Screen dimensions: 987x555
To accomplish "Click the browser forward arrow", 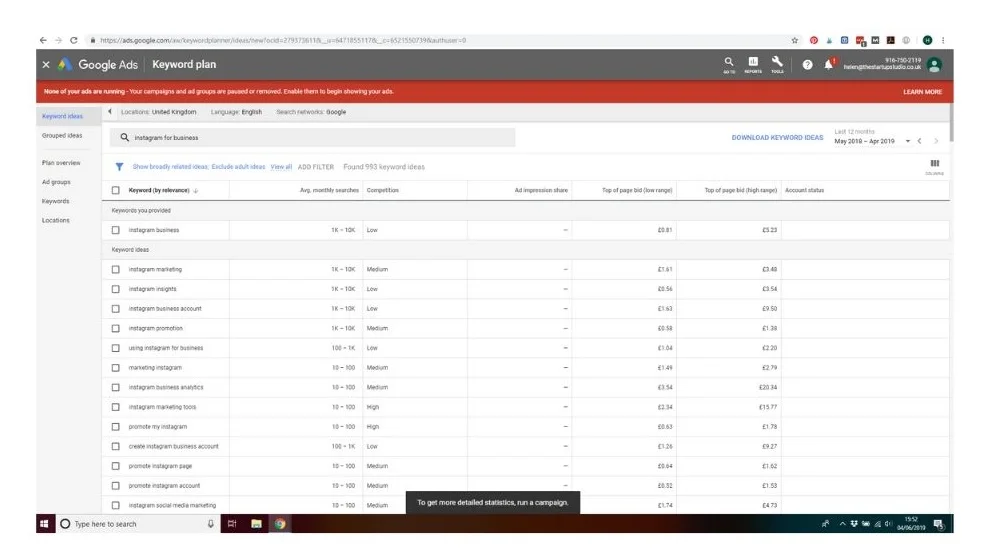I will pyautogui.click(x=59, y=40).
